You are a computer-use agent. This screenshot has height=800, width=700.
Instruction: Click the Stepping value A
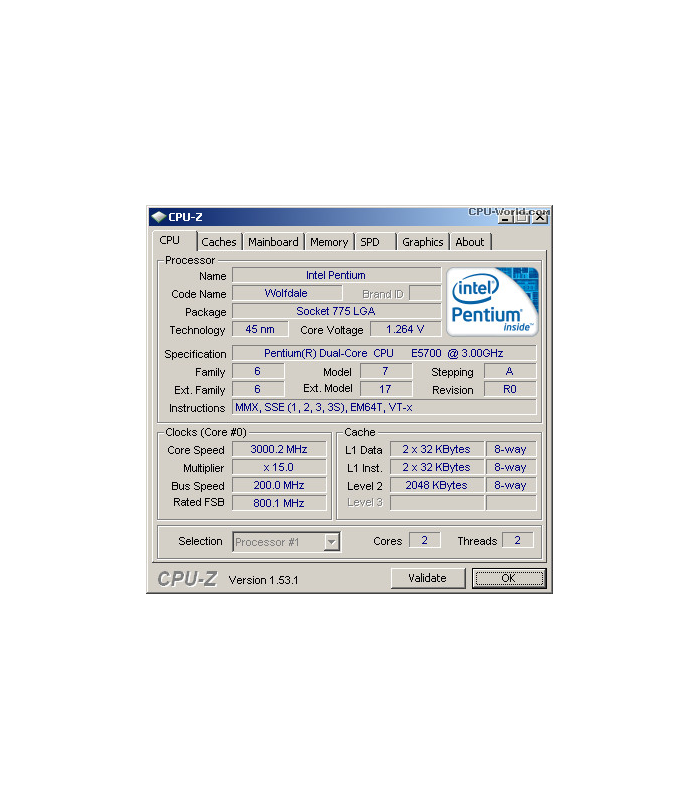pos(510,371)
